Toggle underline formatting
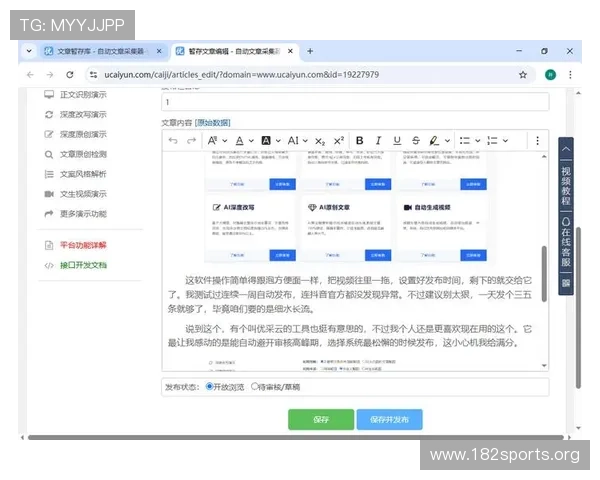Screen dimensions: 600x480 click(397, 141)
